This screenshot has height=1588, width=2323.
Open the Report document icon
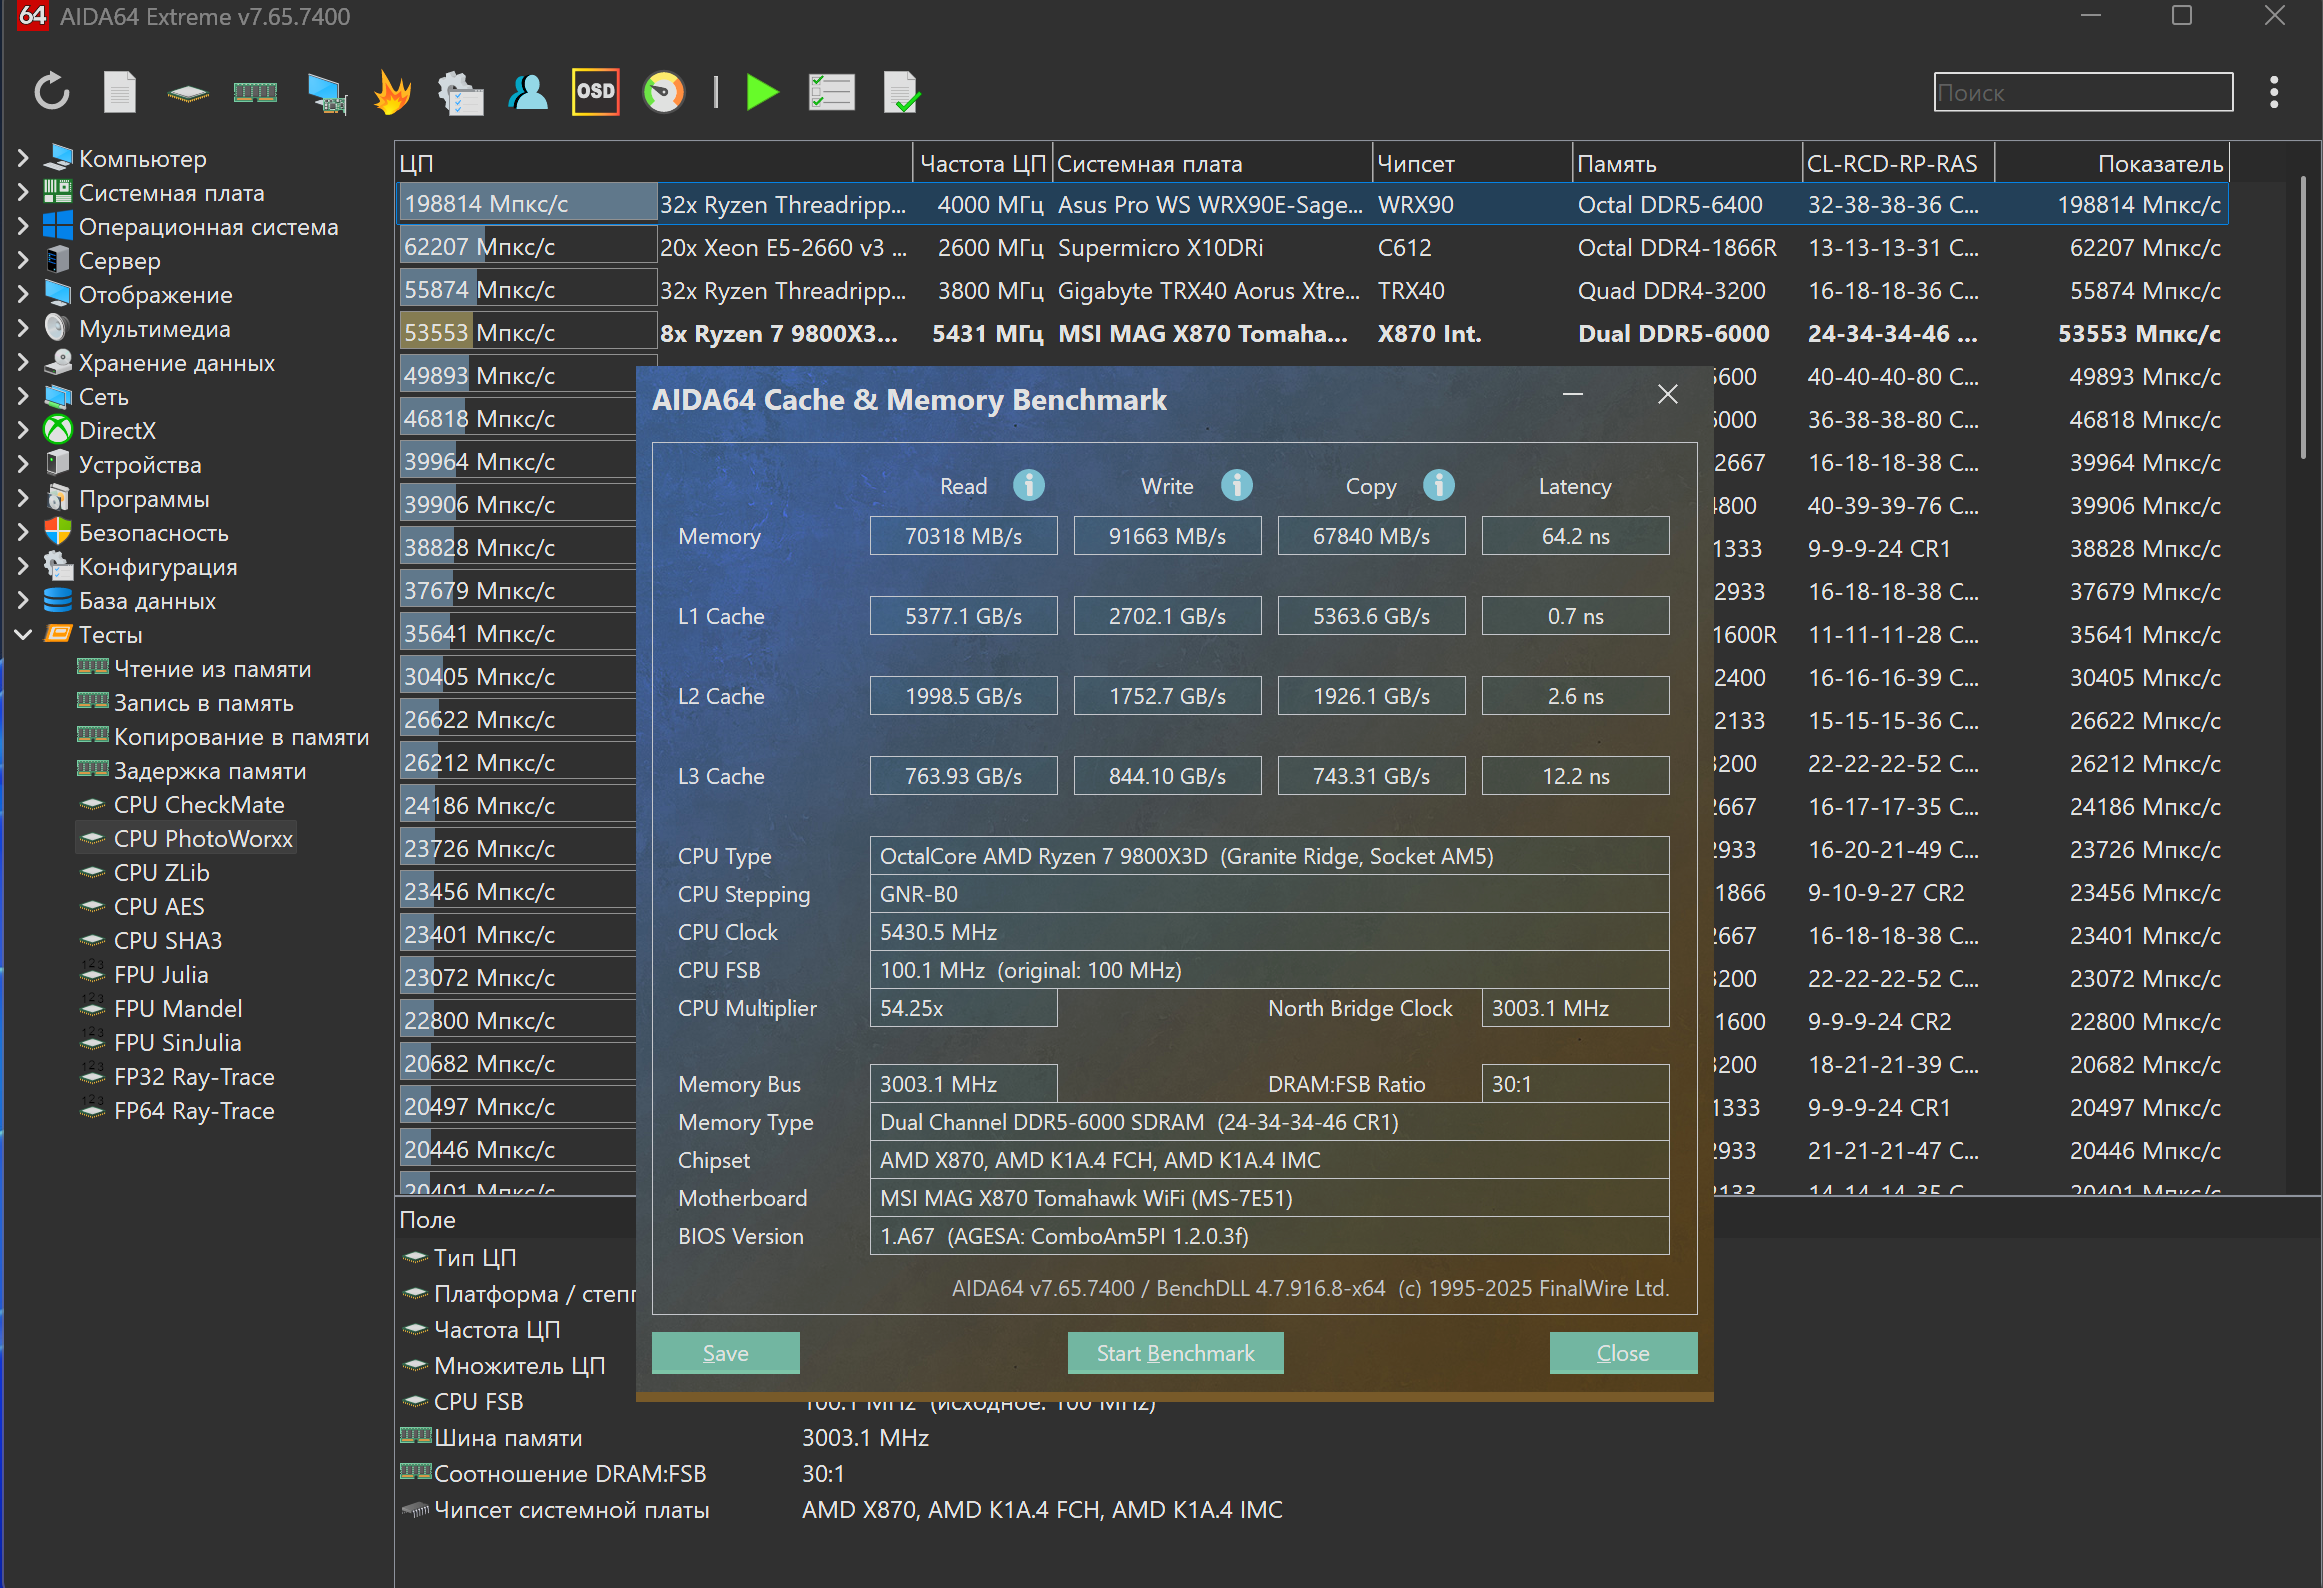[120, 92]
